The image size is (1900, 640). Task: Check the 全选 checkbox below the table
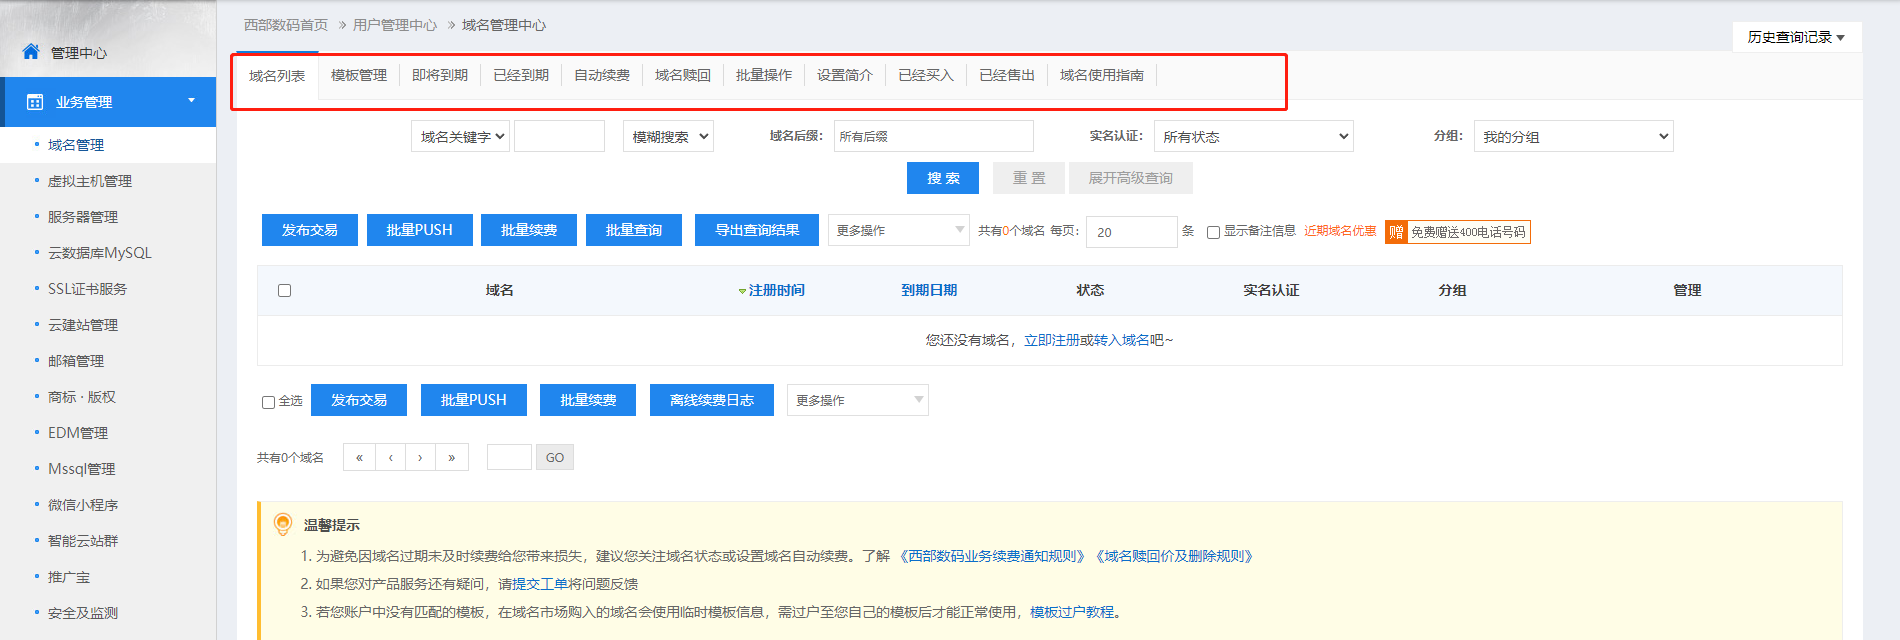[268, 402]
